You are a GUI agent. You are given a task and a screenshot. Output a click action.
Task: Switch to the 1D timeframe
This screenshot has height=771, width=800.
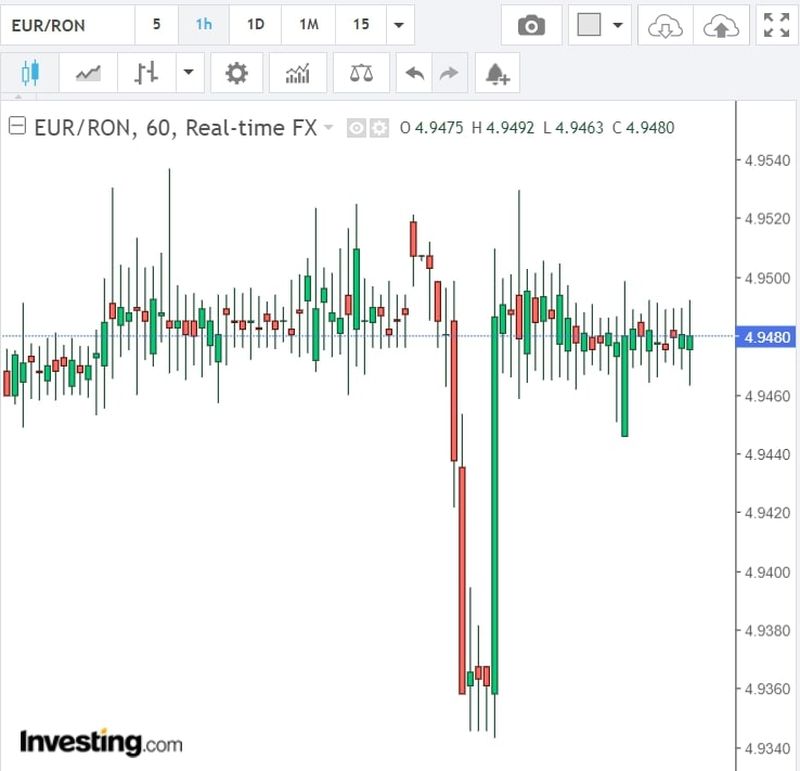point(255,25)
